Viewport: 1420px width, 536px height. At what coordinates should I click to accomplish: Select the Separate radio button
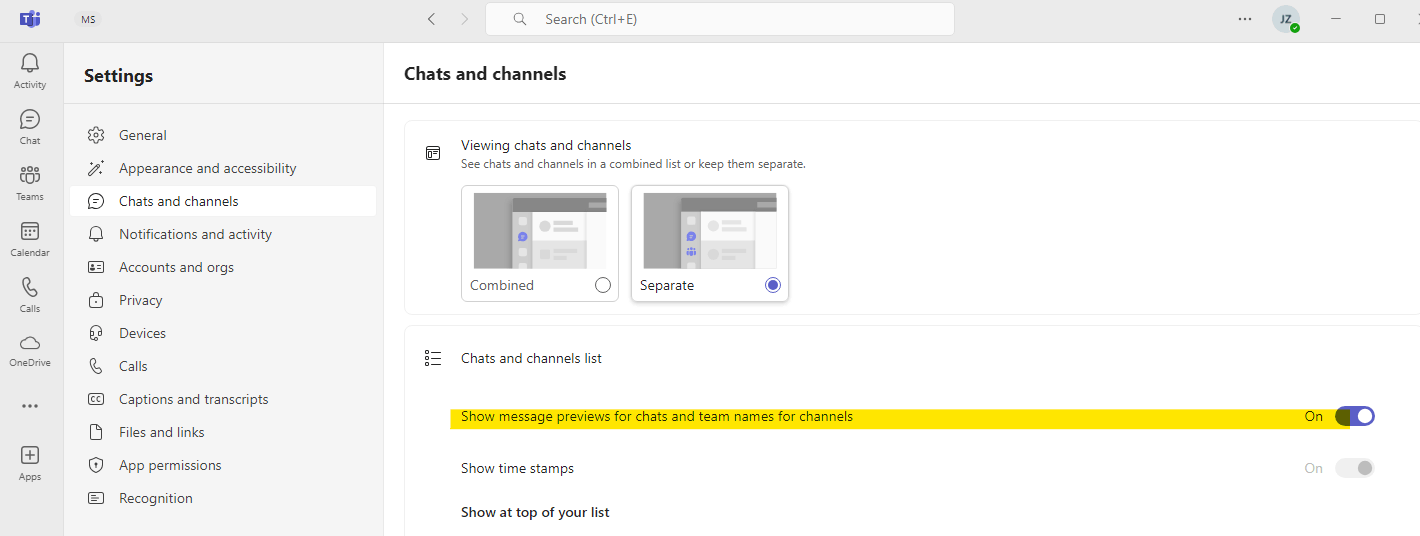click(x=772, y=285)
